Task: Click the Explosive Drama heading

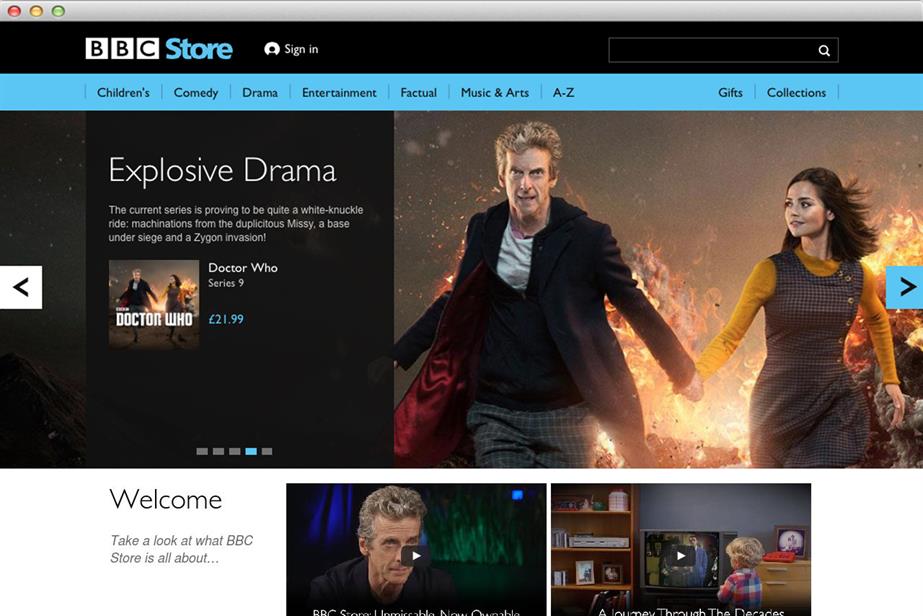Action: tap(222, 171)
